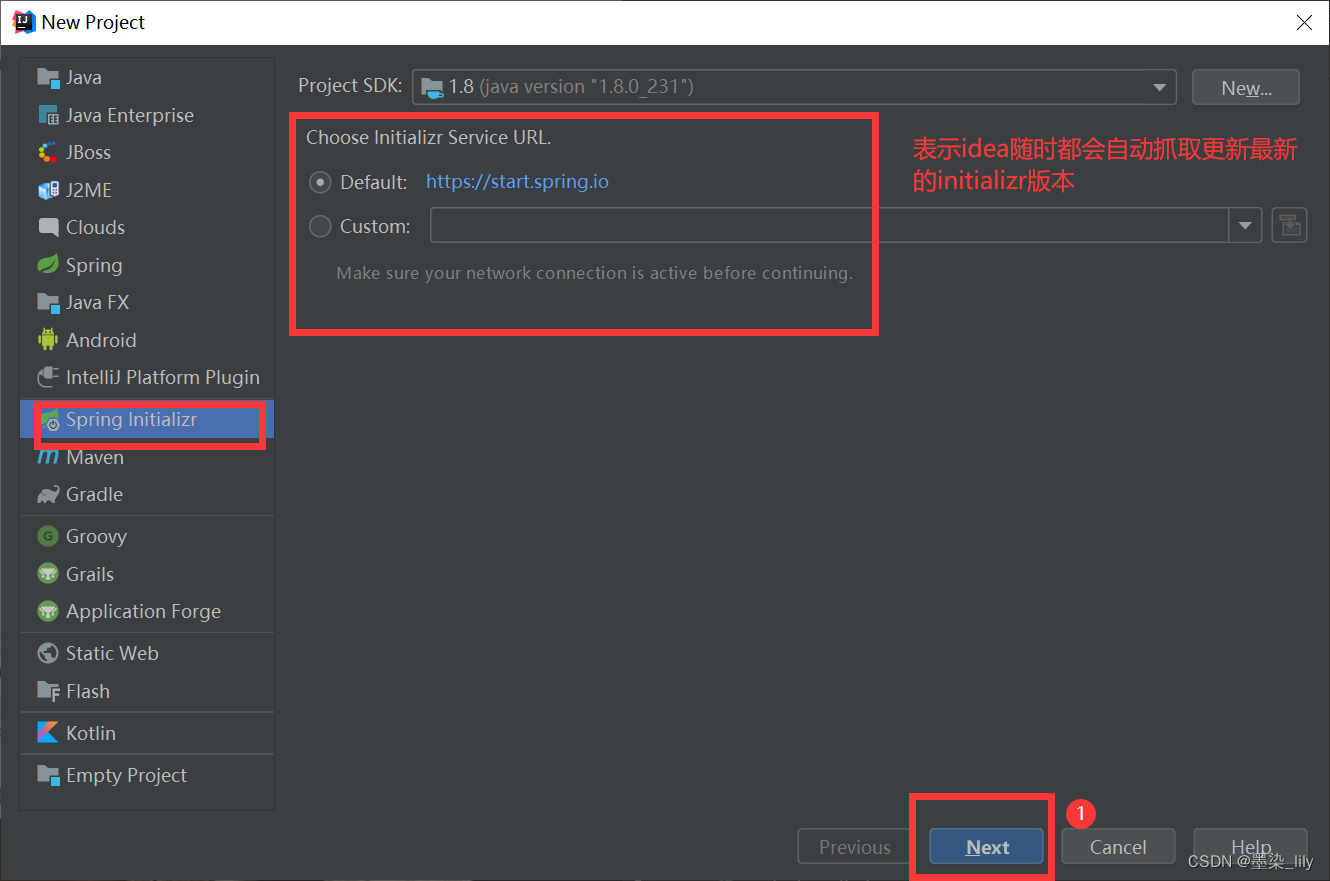This screenshot has height=881, width=1330.
Task: Expand the Custom URL history dropdown arrow
Action: pyautogui.click(x=1245, y=226)
